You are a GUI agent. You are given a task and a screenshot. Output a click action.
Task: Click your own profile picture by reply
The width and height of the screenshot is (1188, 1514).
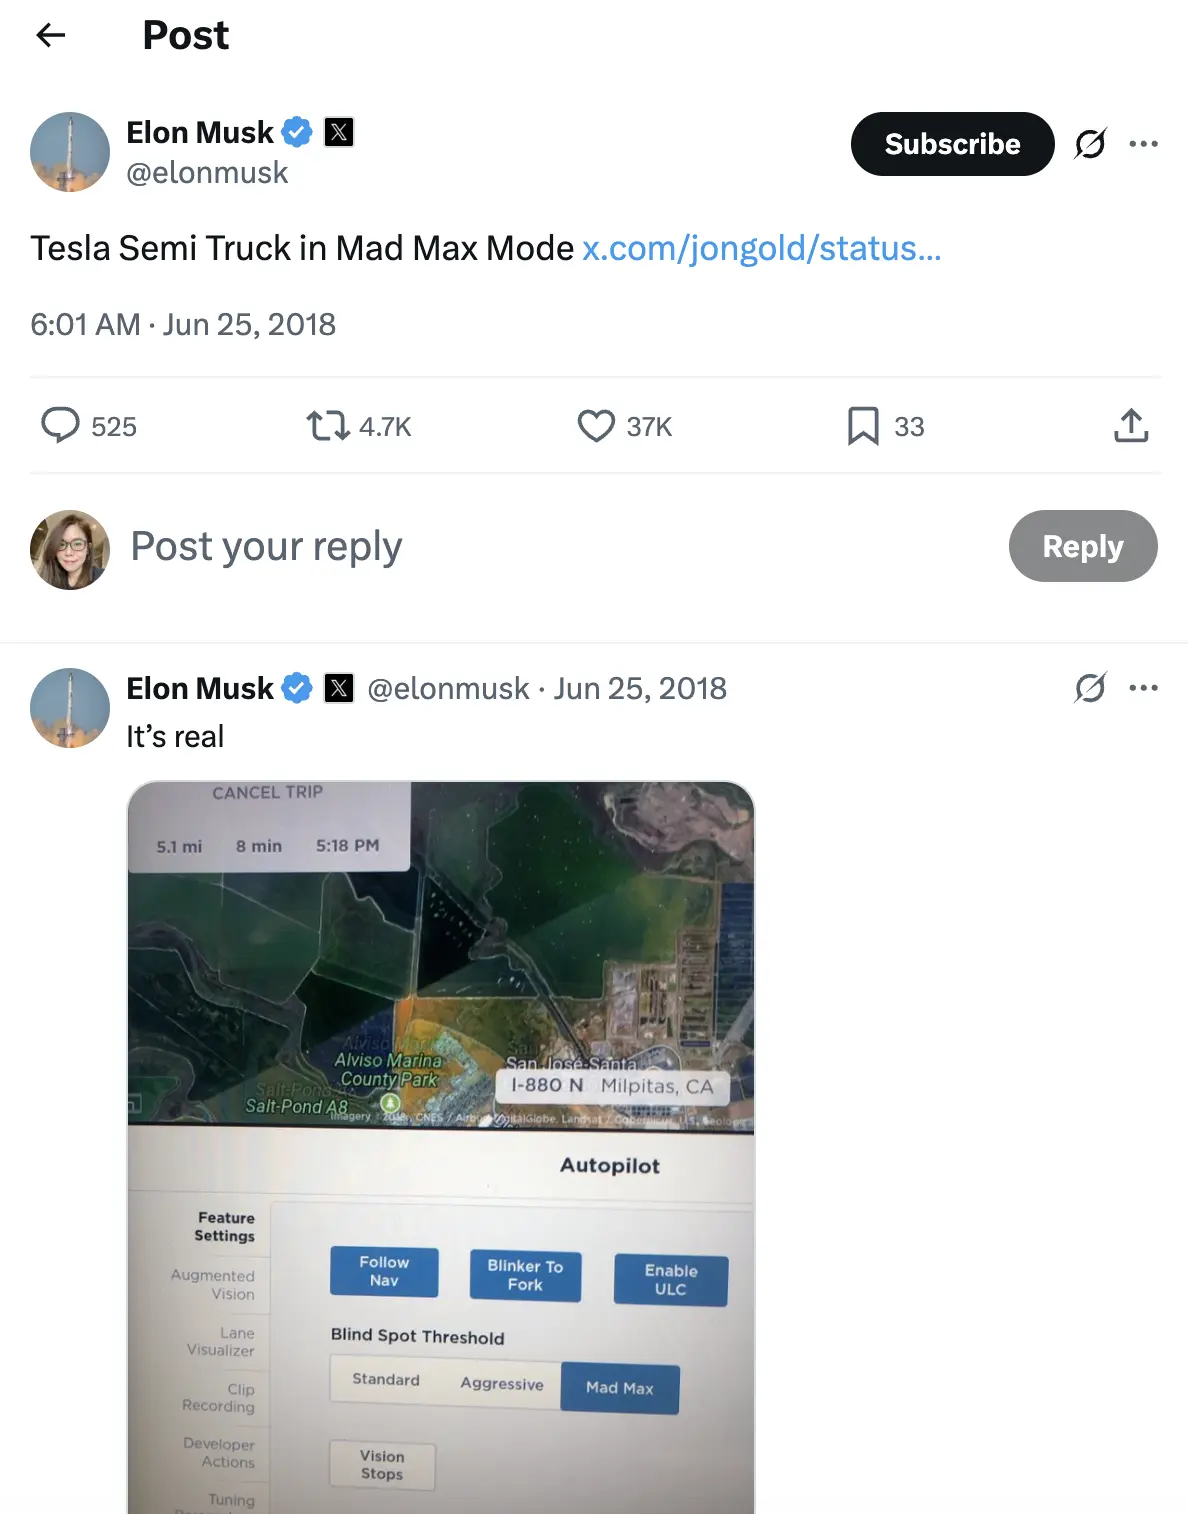pos(70,550)
